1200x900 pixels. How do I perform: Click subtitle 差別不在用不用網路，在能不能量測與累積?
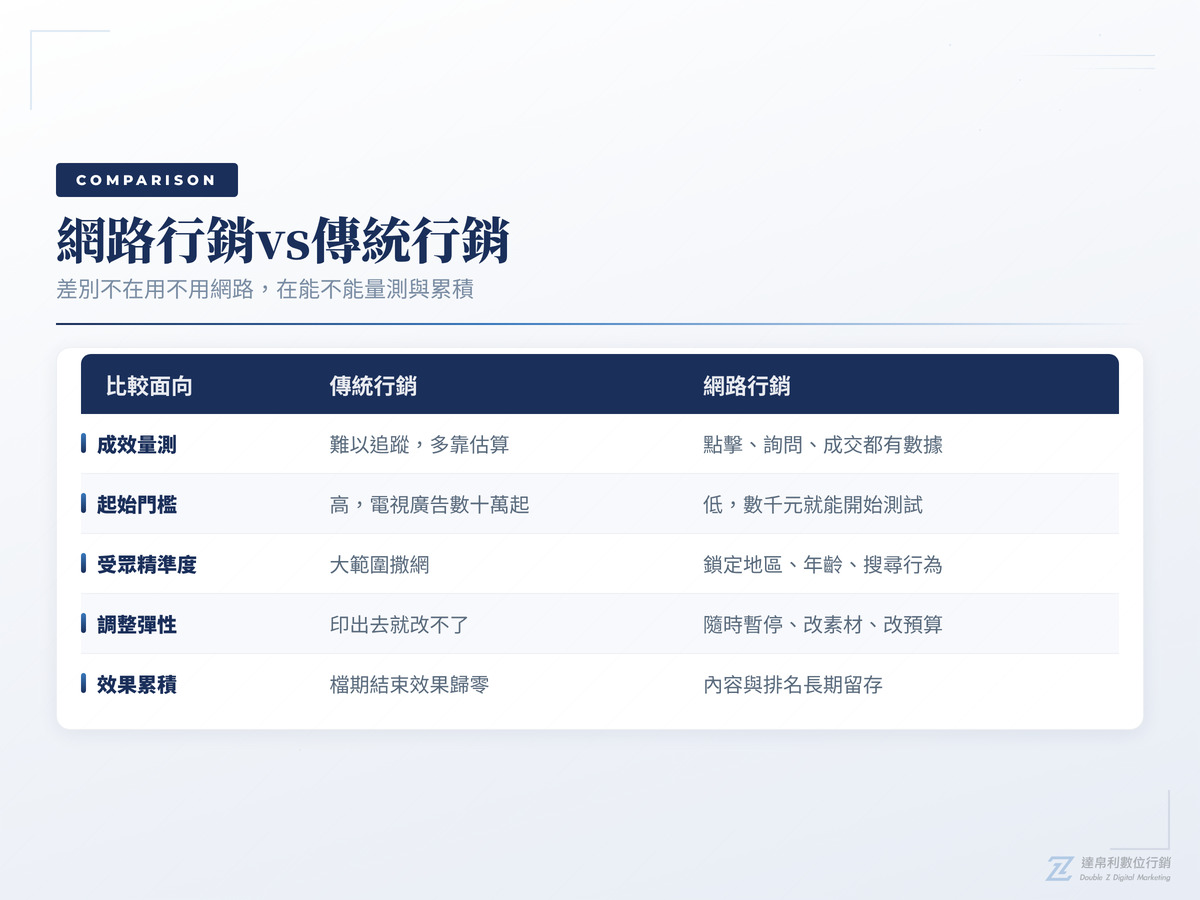265,290
